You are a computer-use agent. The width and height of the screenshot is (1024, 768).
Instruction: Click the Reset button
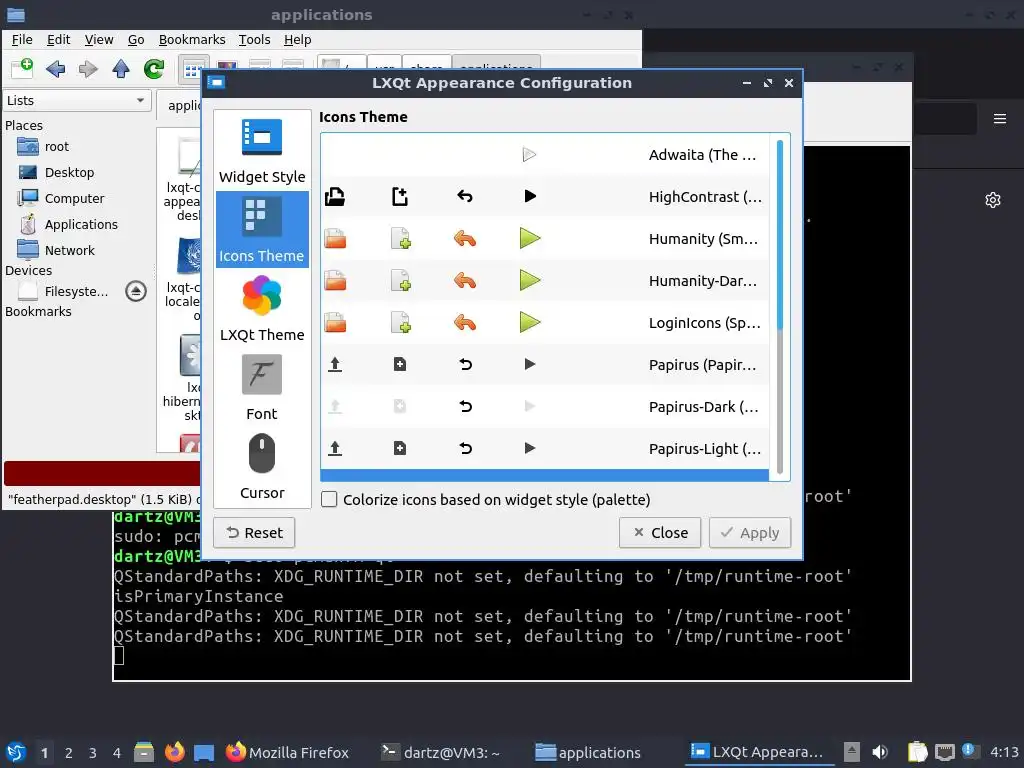point(254,533)
